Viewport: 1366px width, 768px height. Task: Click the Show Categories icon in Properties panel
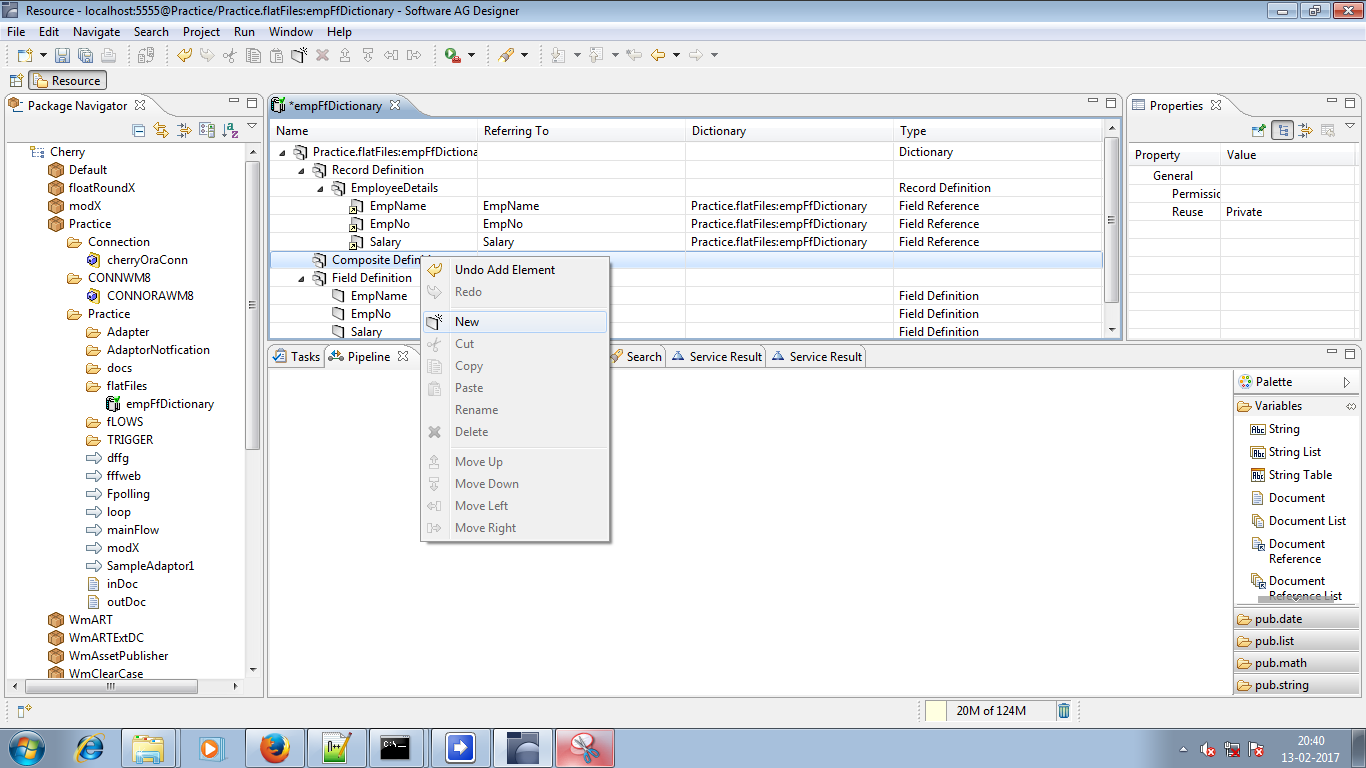[1282, 131]
